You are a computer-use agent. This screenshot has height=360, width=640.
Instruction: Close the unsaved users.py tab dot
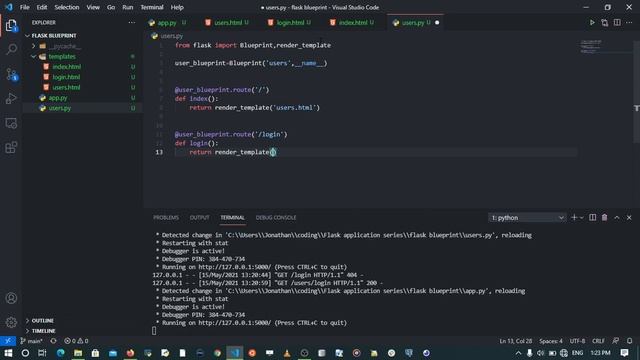tap(437, 22)
